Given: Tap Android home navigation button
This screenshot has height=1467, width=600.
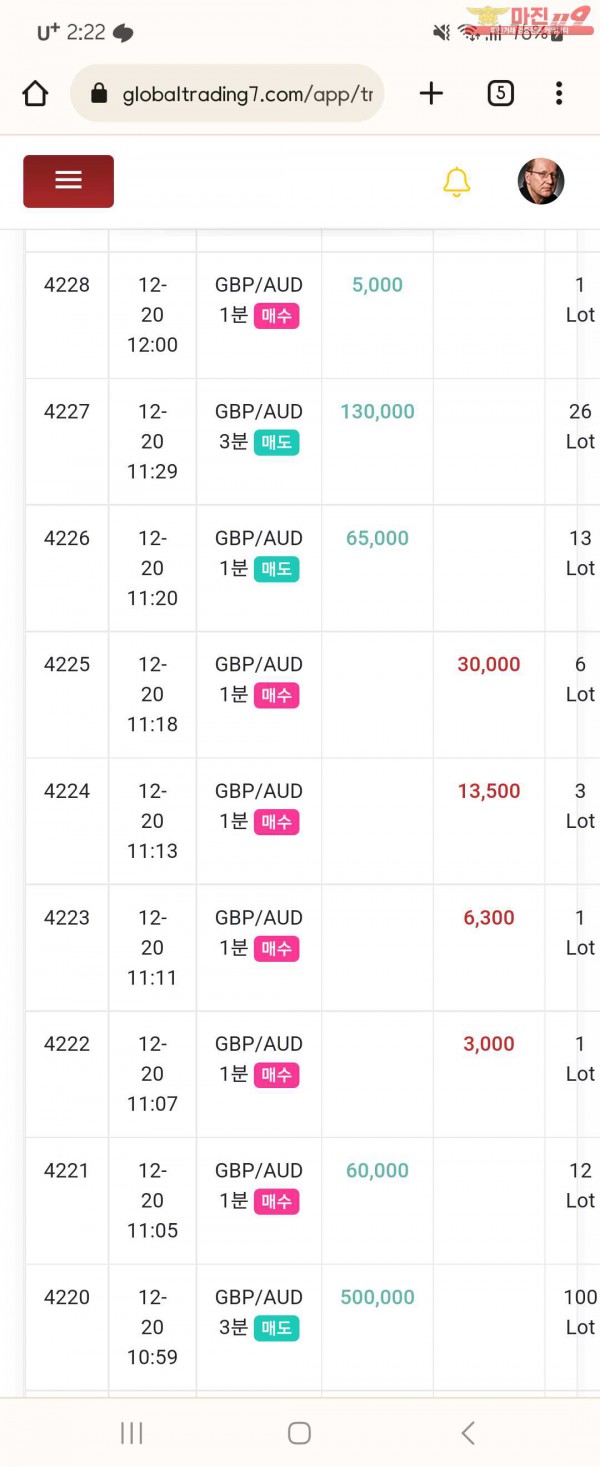Looking at the screenshot, I should click(299, 1433).
